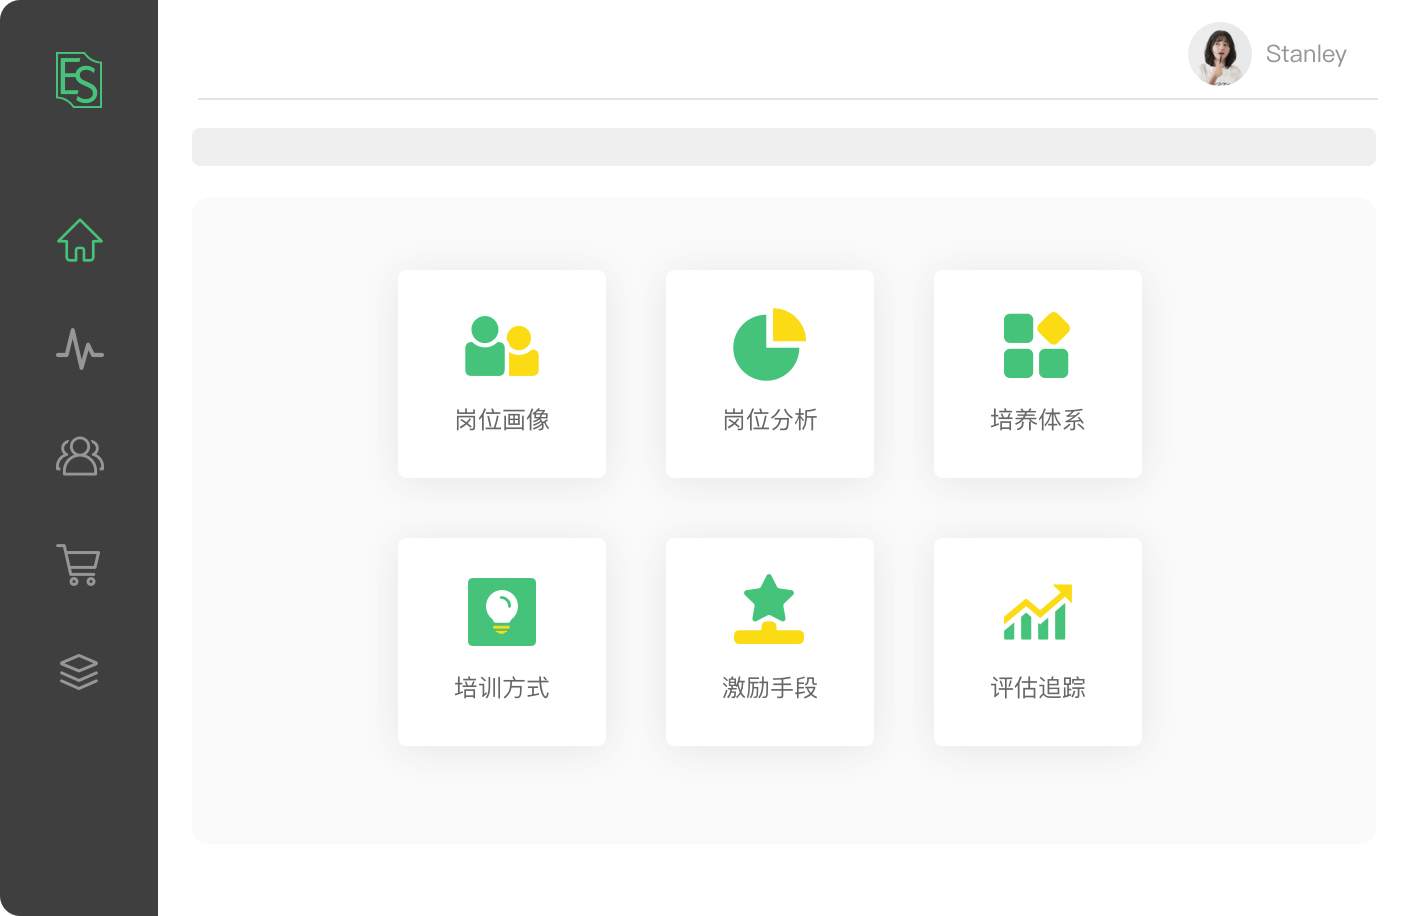Click the contacts/users icon in the sidebar
This screenshot has width=1418, height=916.
click(x=79, y=457)
